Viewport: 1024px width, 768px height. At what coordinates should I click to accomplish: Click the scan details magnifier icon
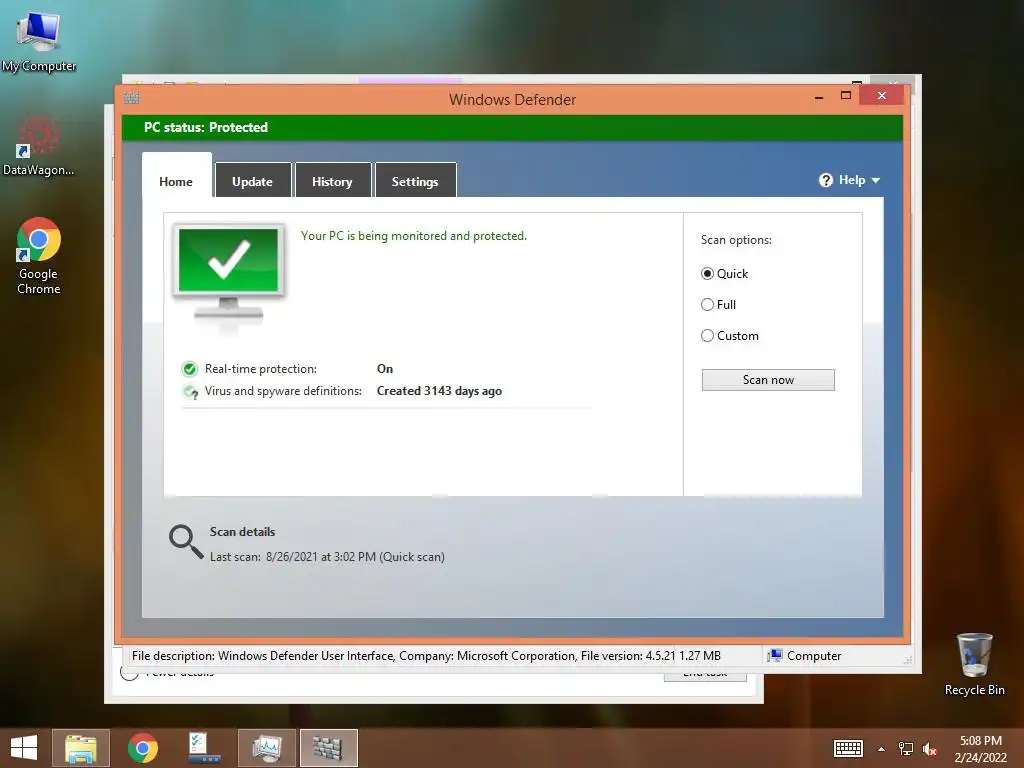186,542
